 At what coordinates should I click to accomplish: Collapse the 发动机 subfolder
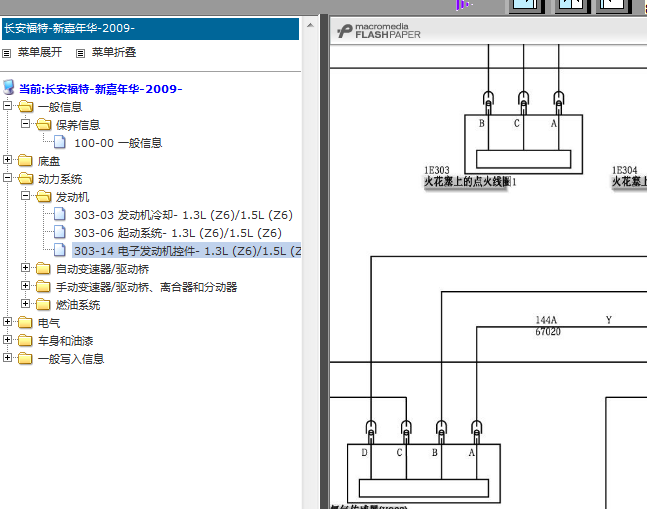[x=26, y=196]
